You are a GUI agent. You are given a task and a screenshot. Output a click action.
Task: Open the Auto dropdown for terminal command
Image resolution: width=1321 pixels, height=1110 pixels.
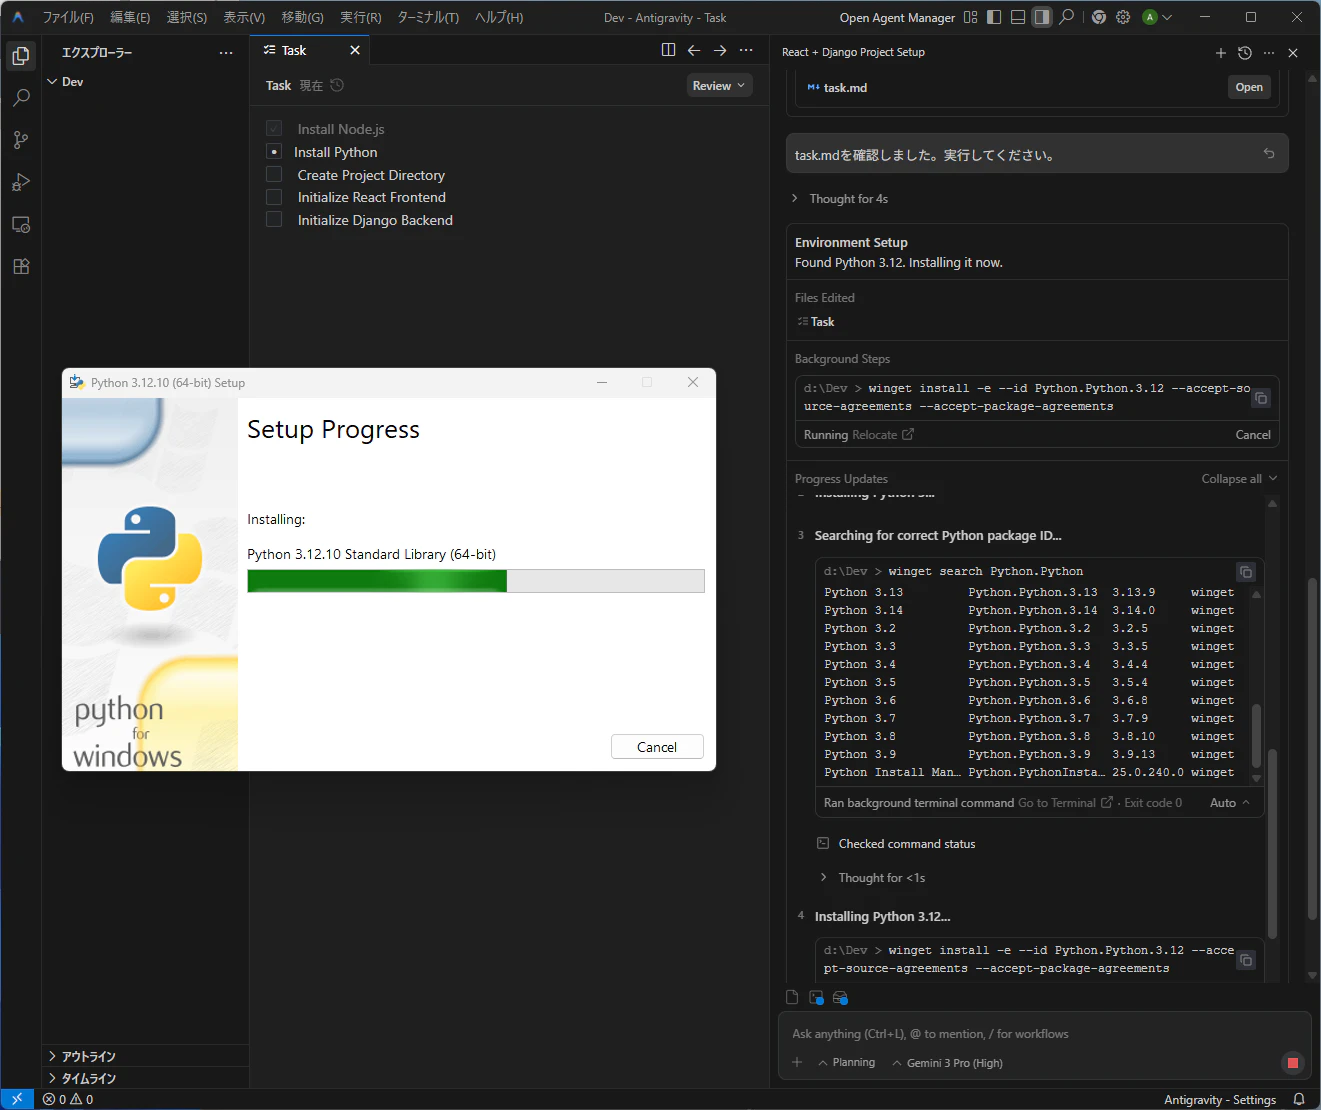[1230, 803]
